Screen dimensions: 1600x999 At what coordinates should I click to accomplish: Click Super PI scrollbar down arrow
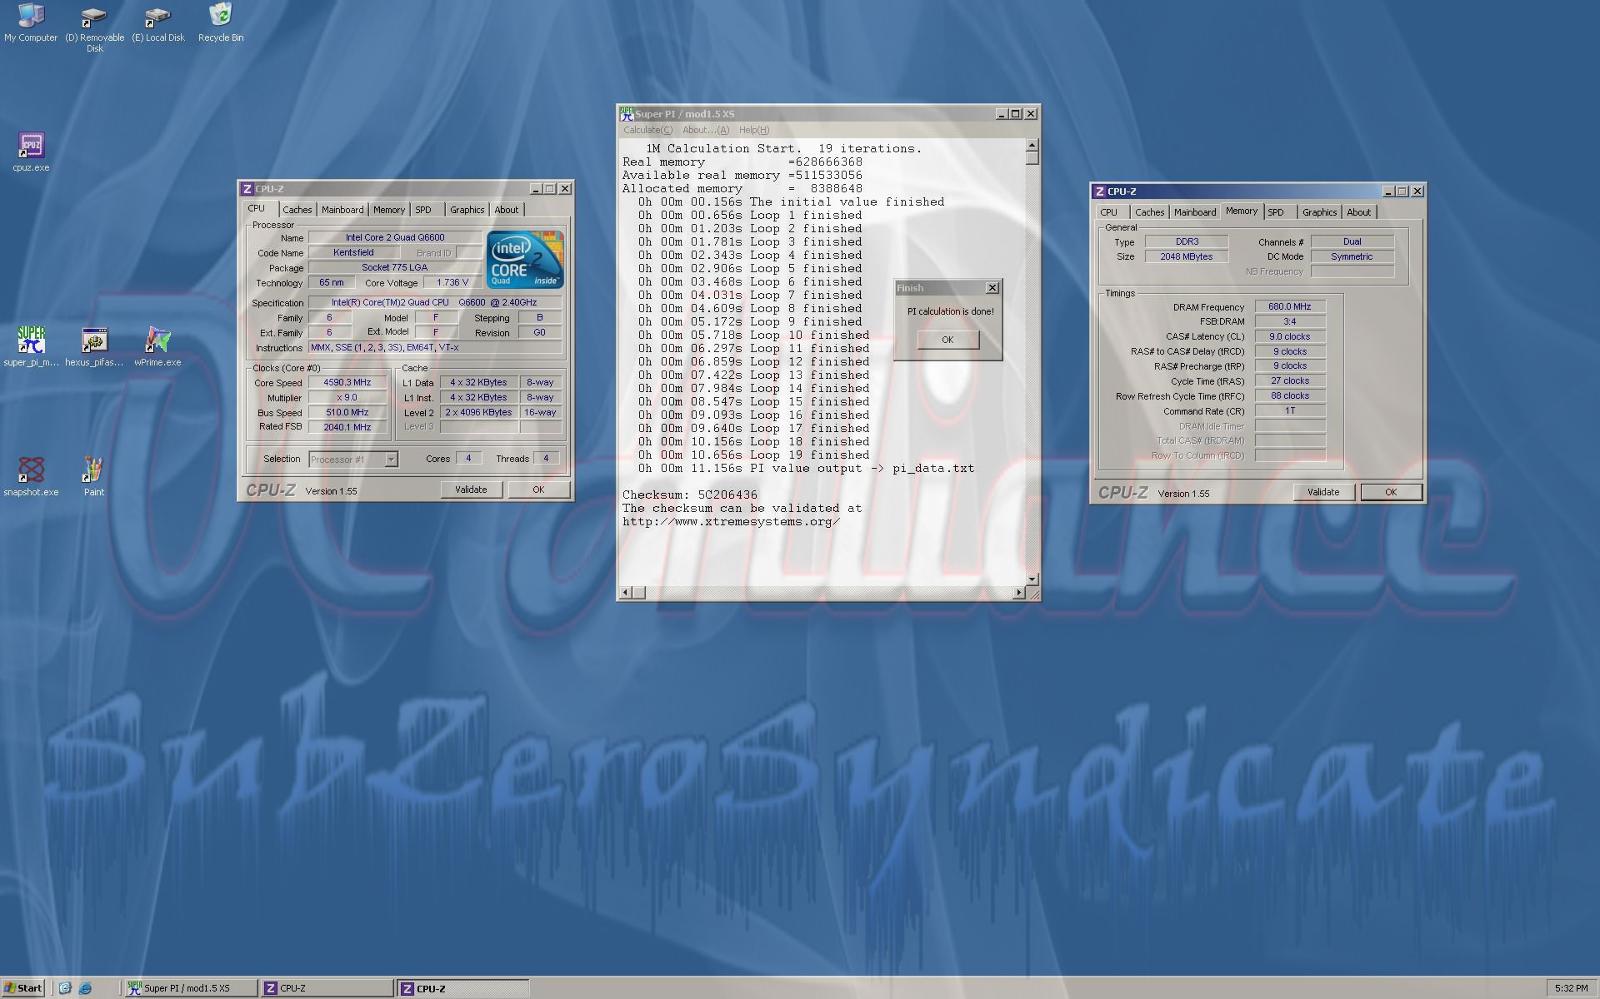(x=1032, y=579)
